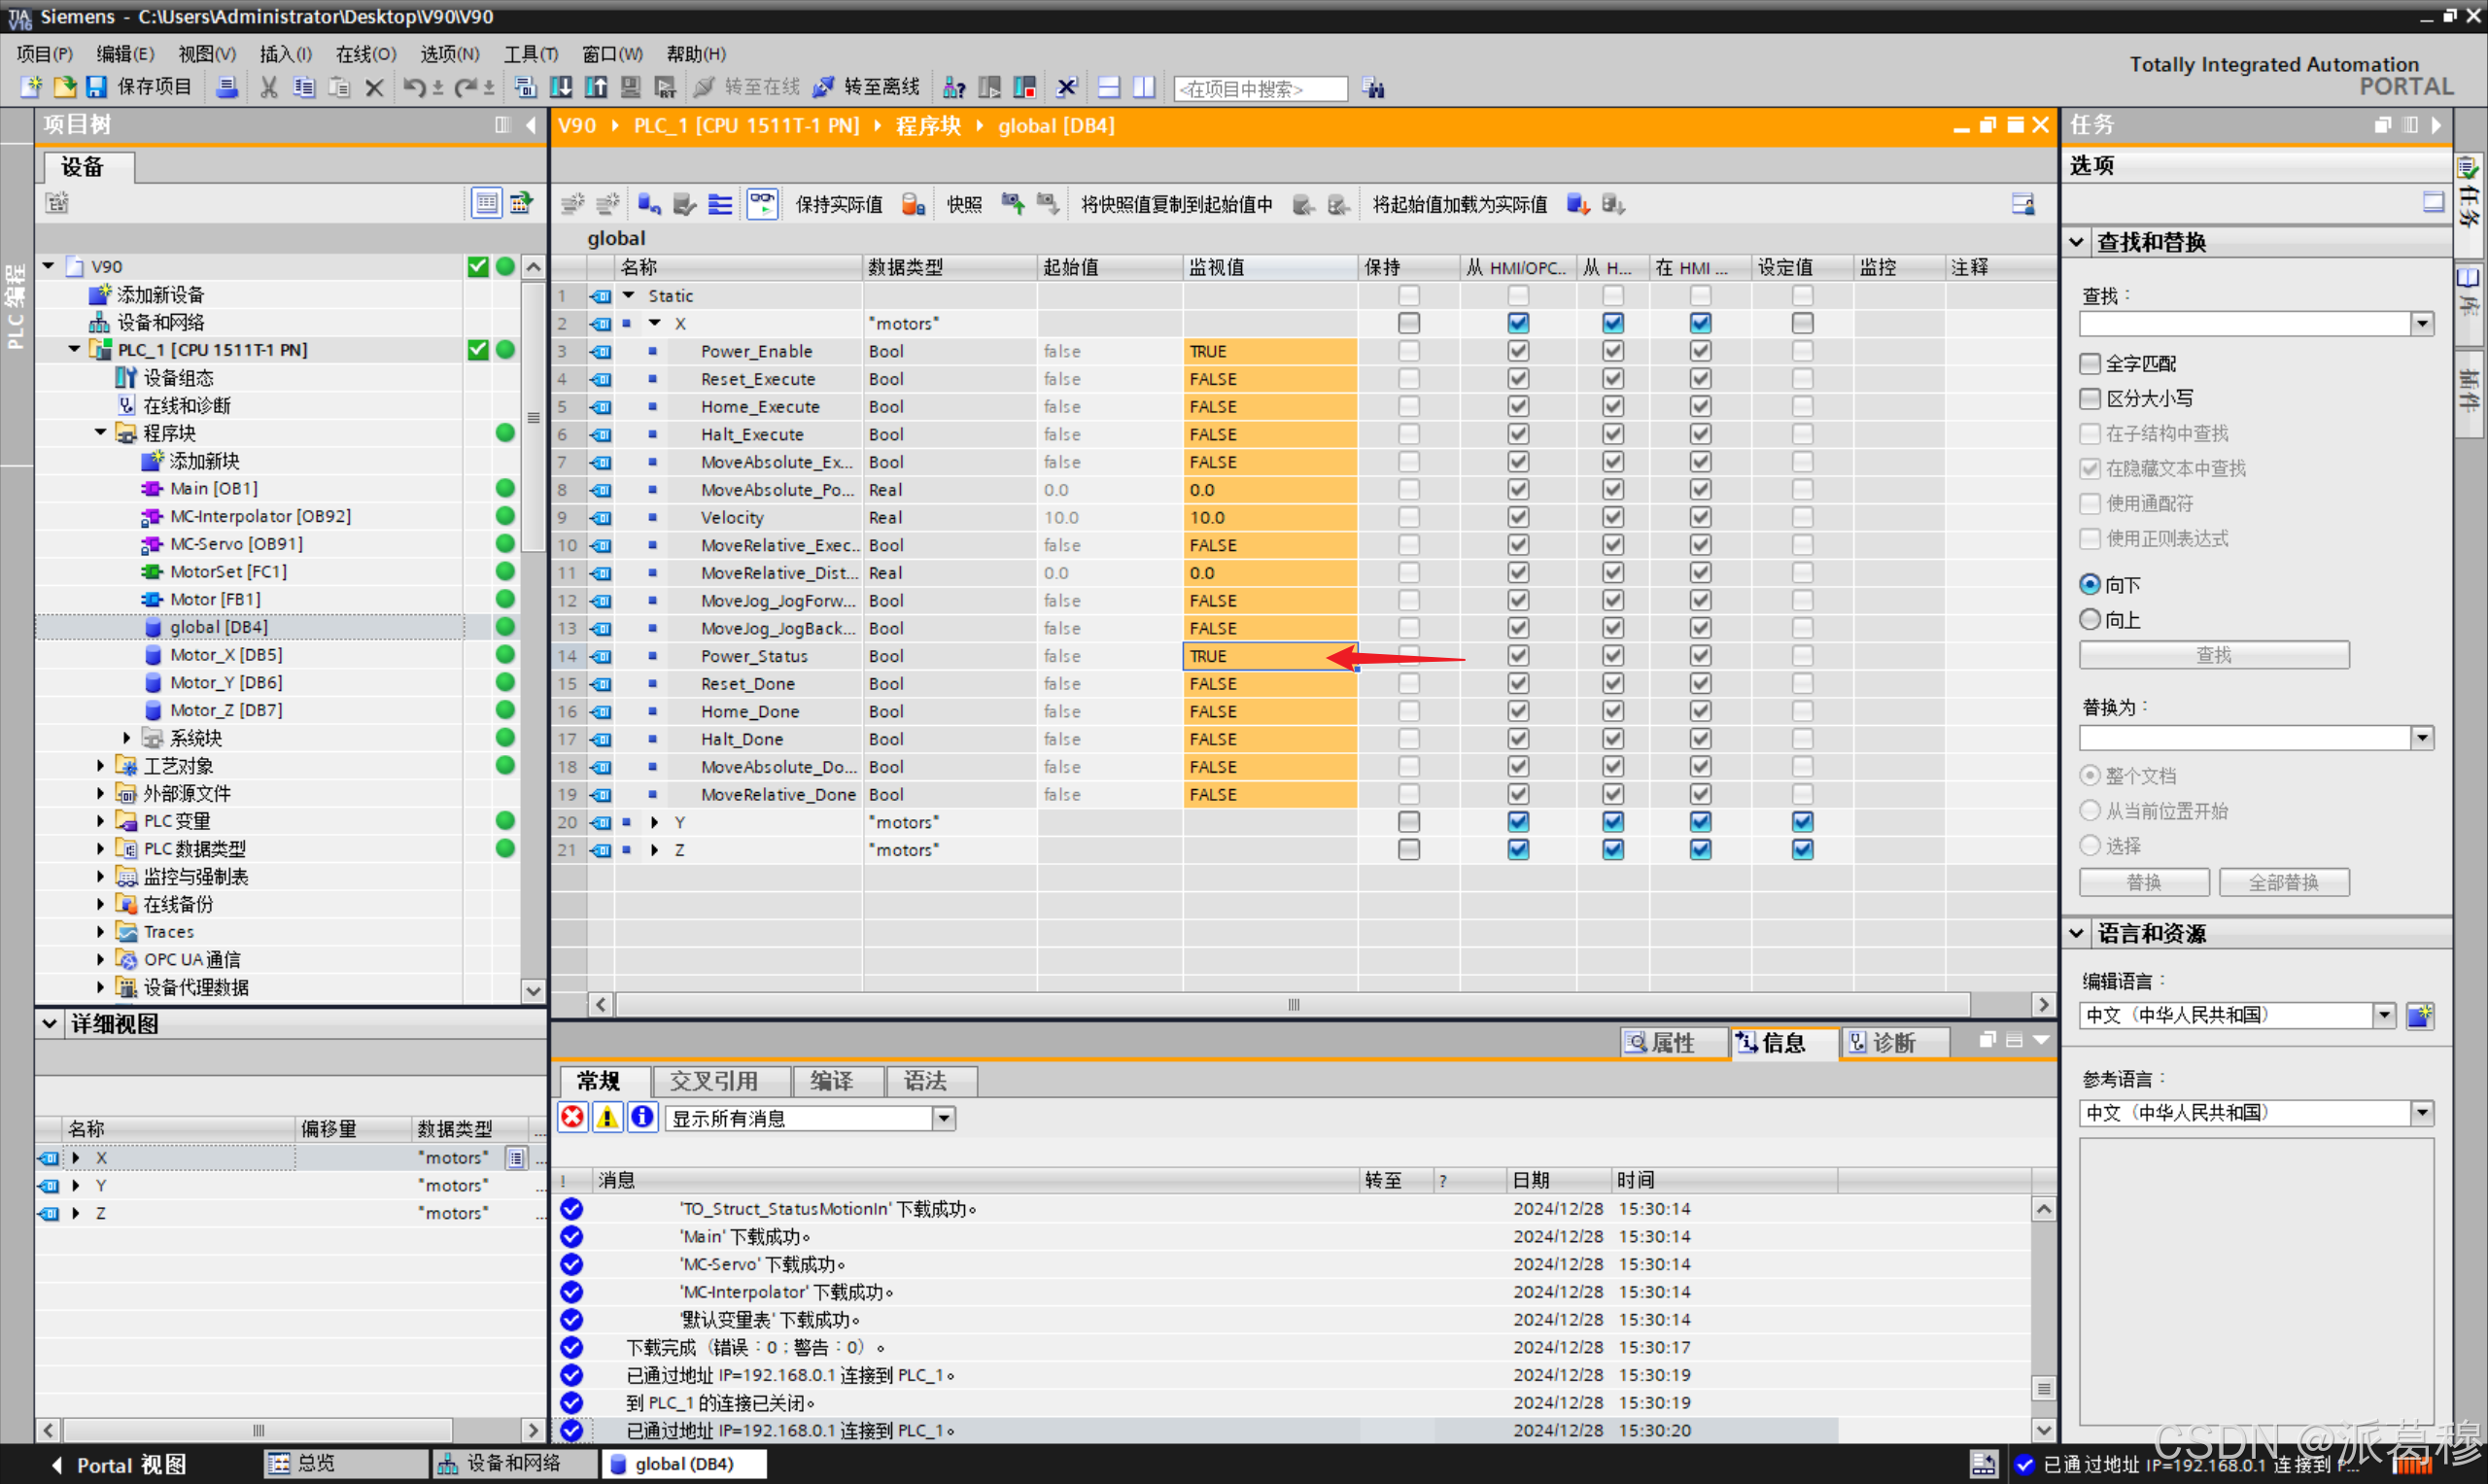Open the 显示所有消息 filter dropdown
The height and width of the screenshot is (1484, 2488).
(x=943, y=1118)
